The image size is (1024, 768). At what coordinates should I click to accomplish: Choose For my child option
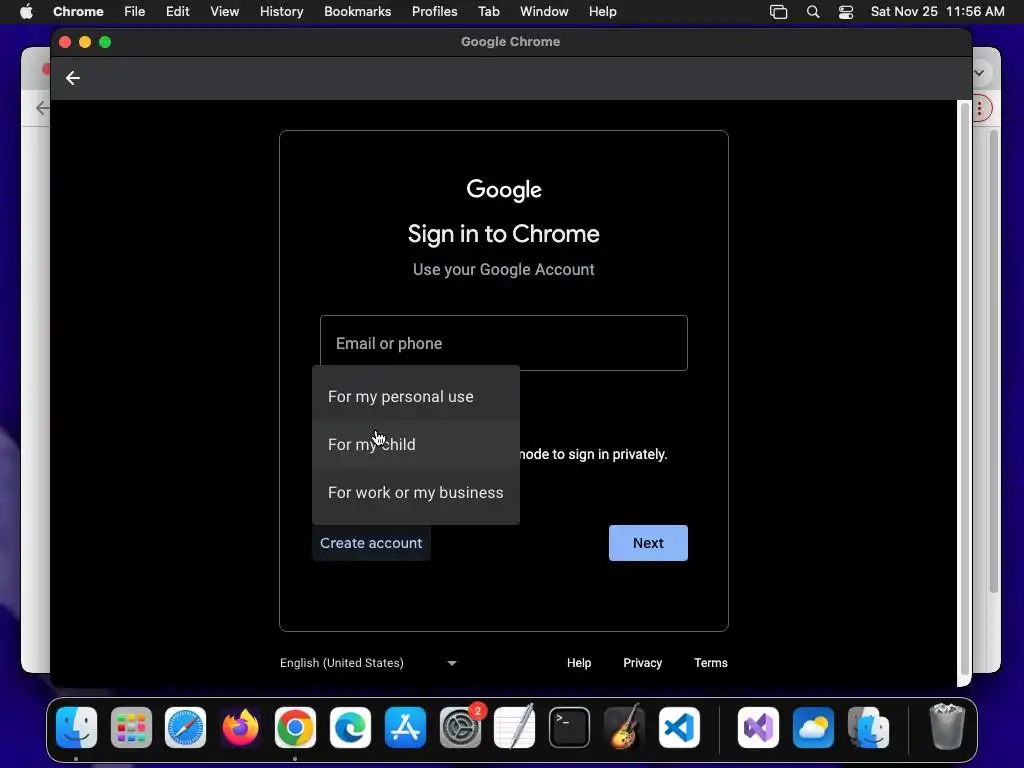(x=416, y=444)
